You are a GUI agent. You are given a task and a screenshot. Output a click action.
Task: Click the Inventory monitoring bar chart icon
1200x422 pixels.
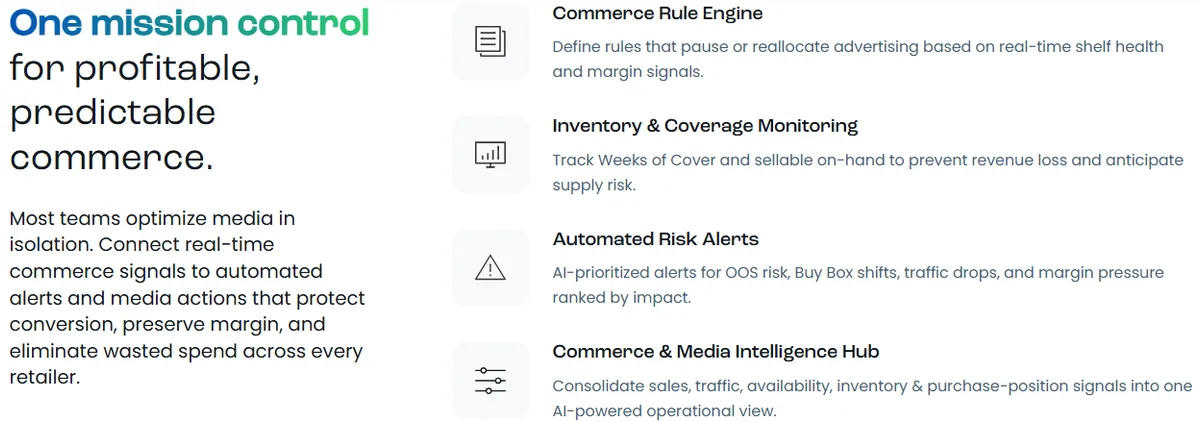(x=490, y=154)
